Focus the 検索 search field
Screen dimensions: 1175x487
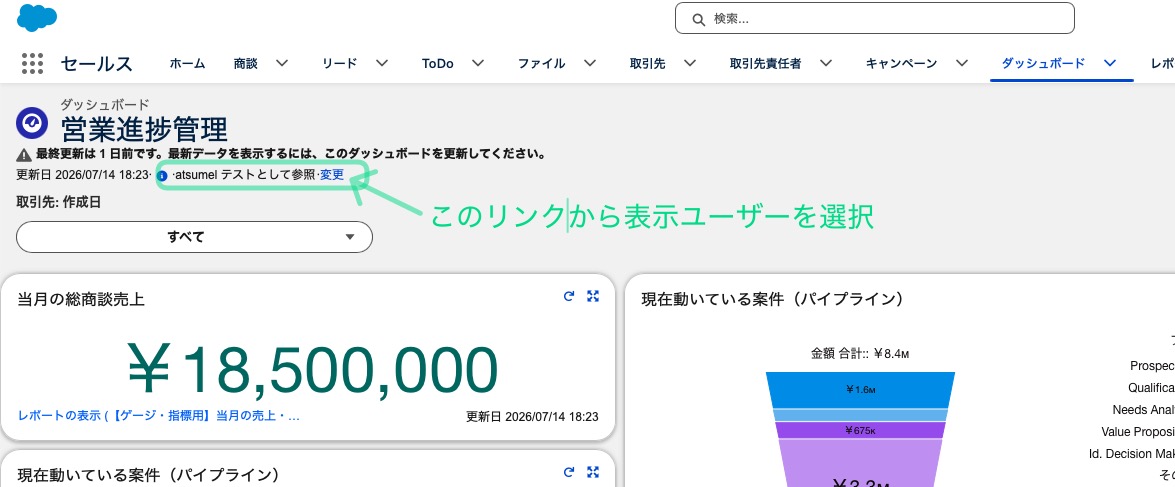[x=875, y=19]
